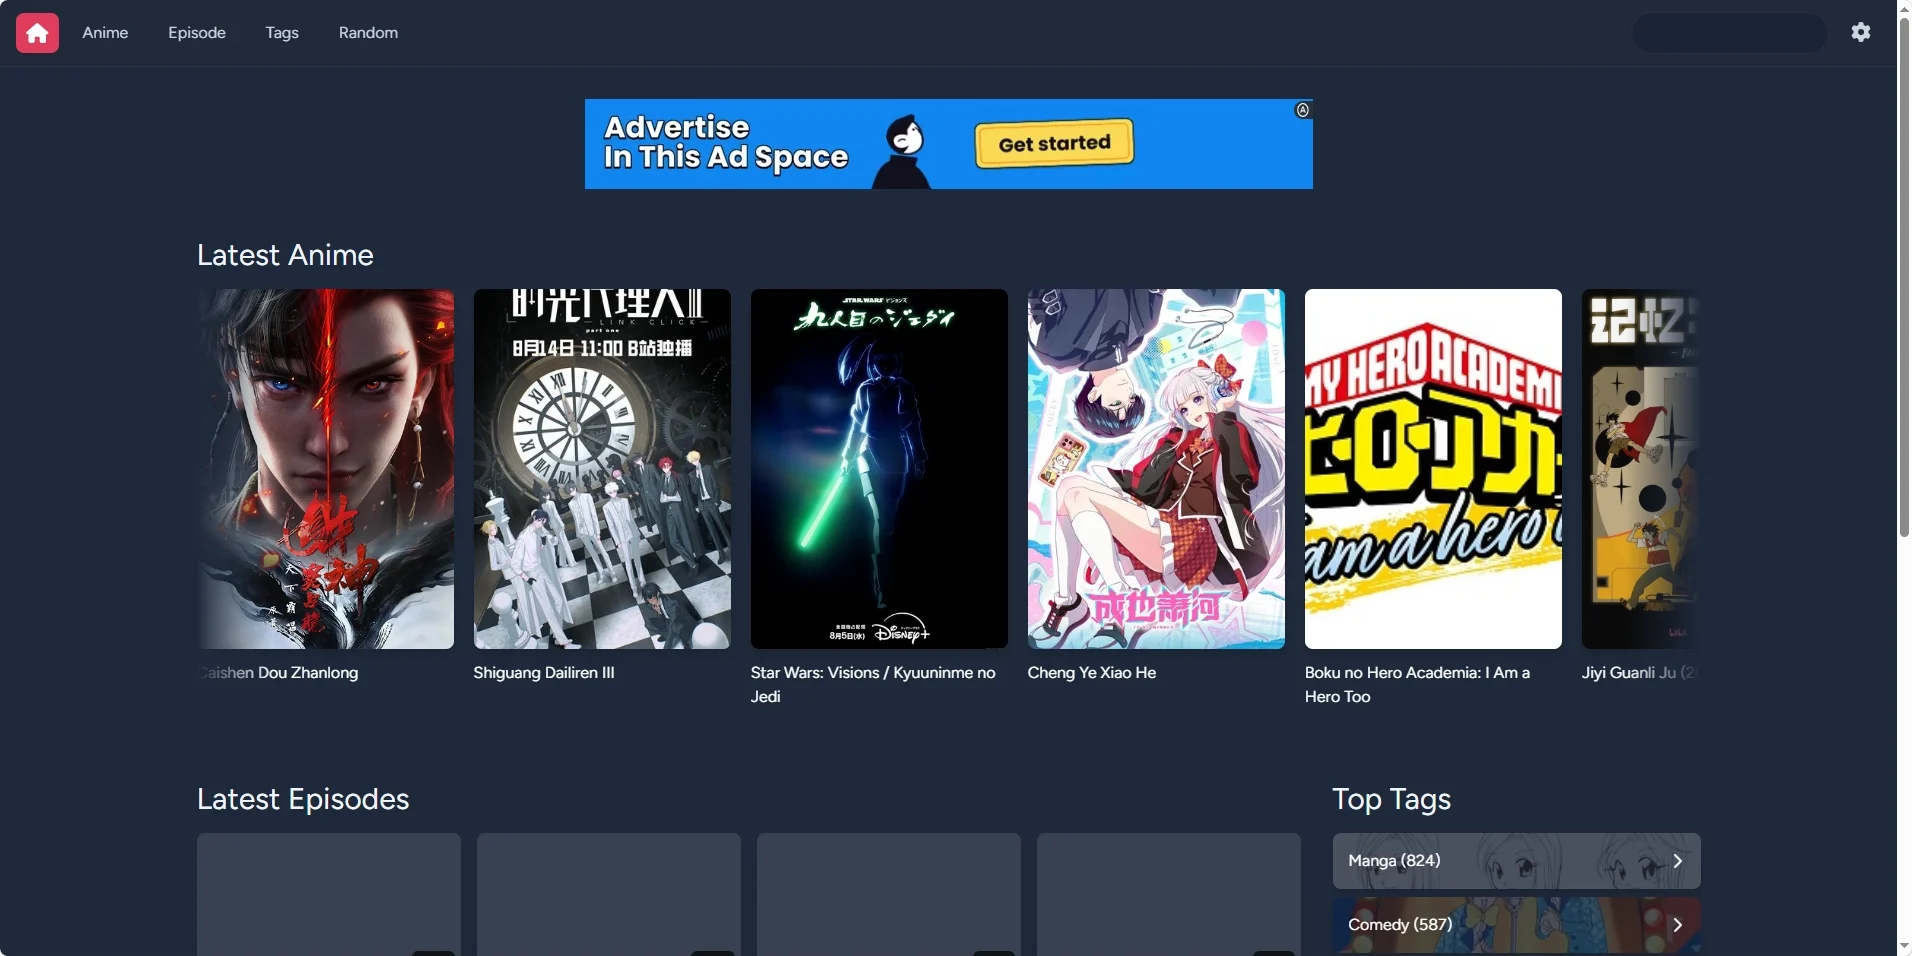1912x956 pixels.
Task: Click the My Hero Academia logo poster
Action: (x=1433, y=469)
